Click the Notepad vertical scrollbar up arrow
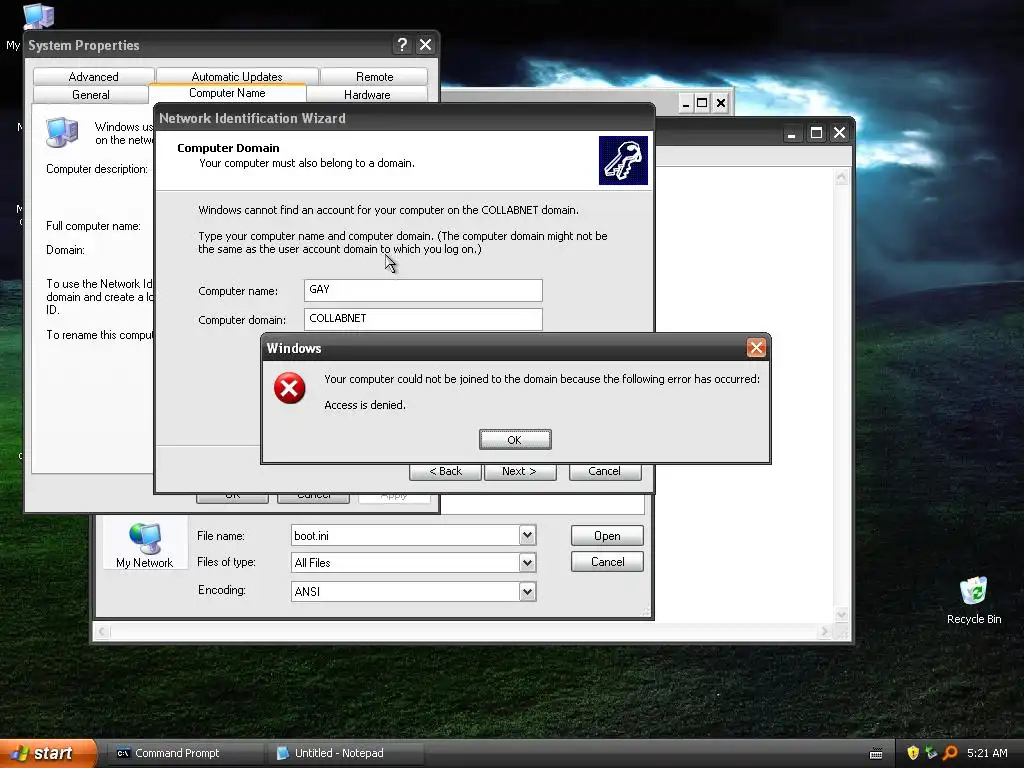The height and width of the screenshot is (768, 1024). 841,177
